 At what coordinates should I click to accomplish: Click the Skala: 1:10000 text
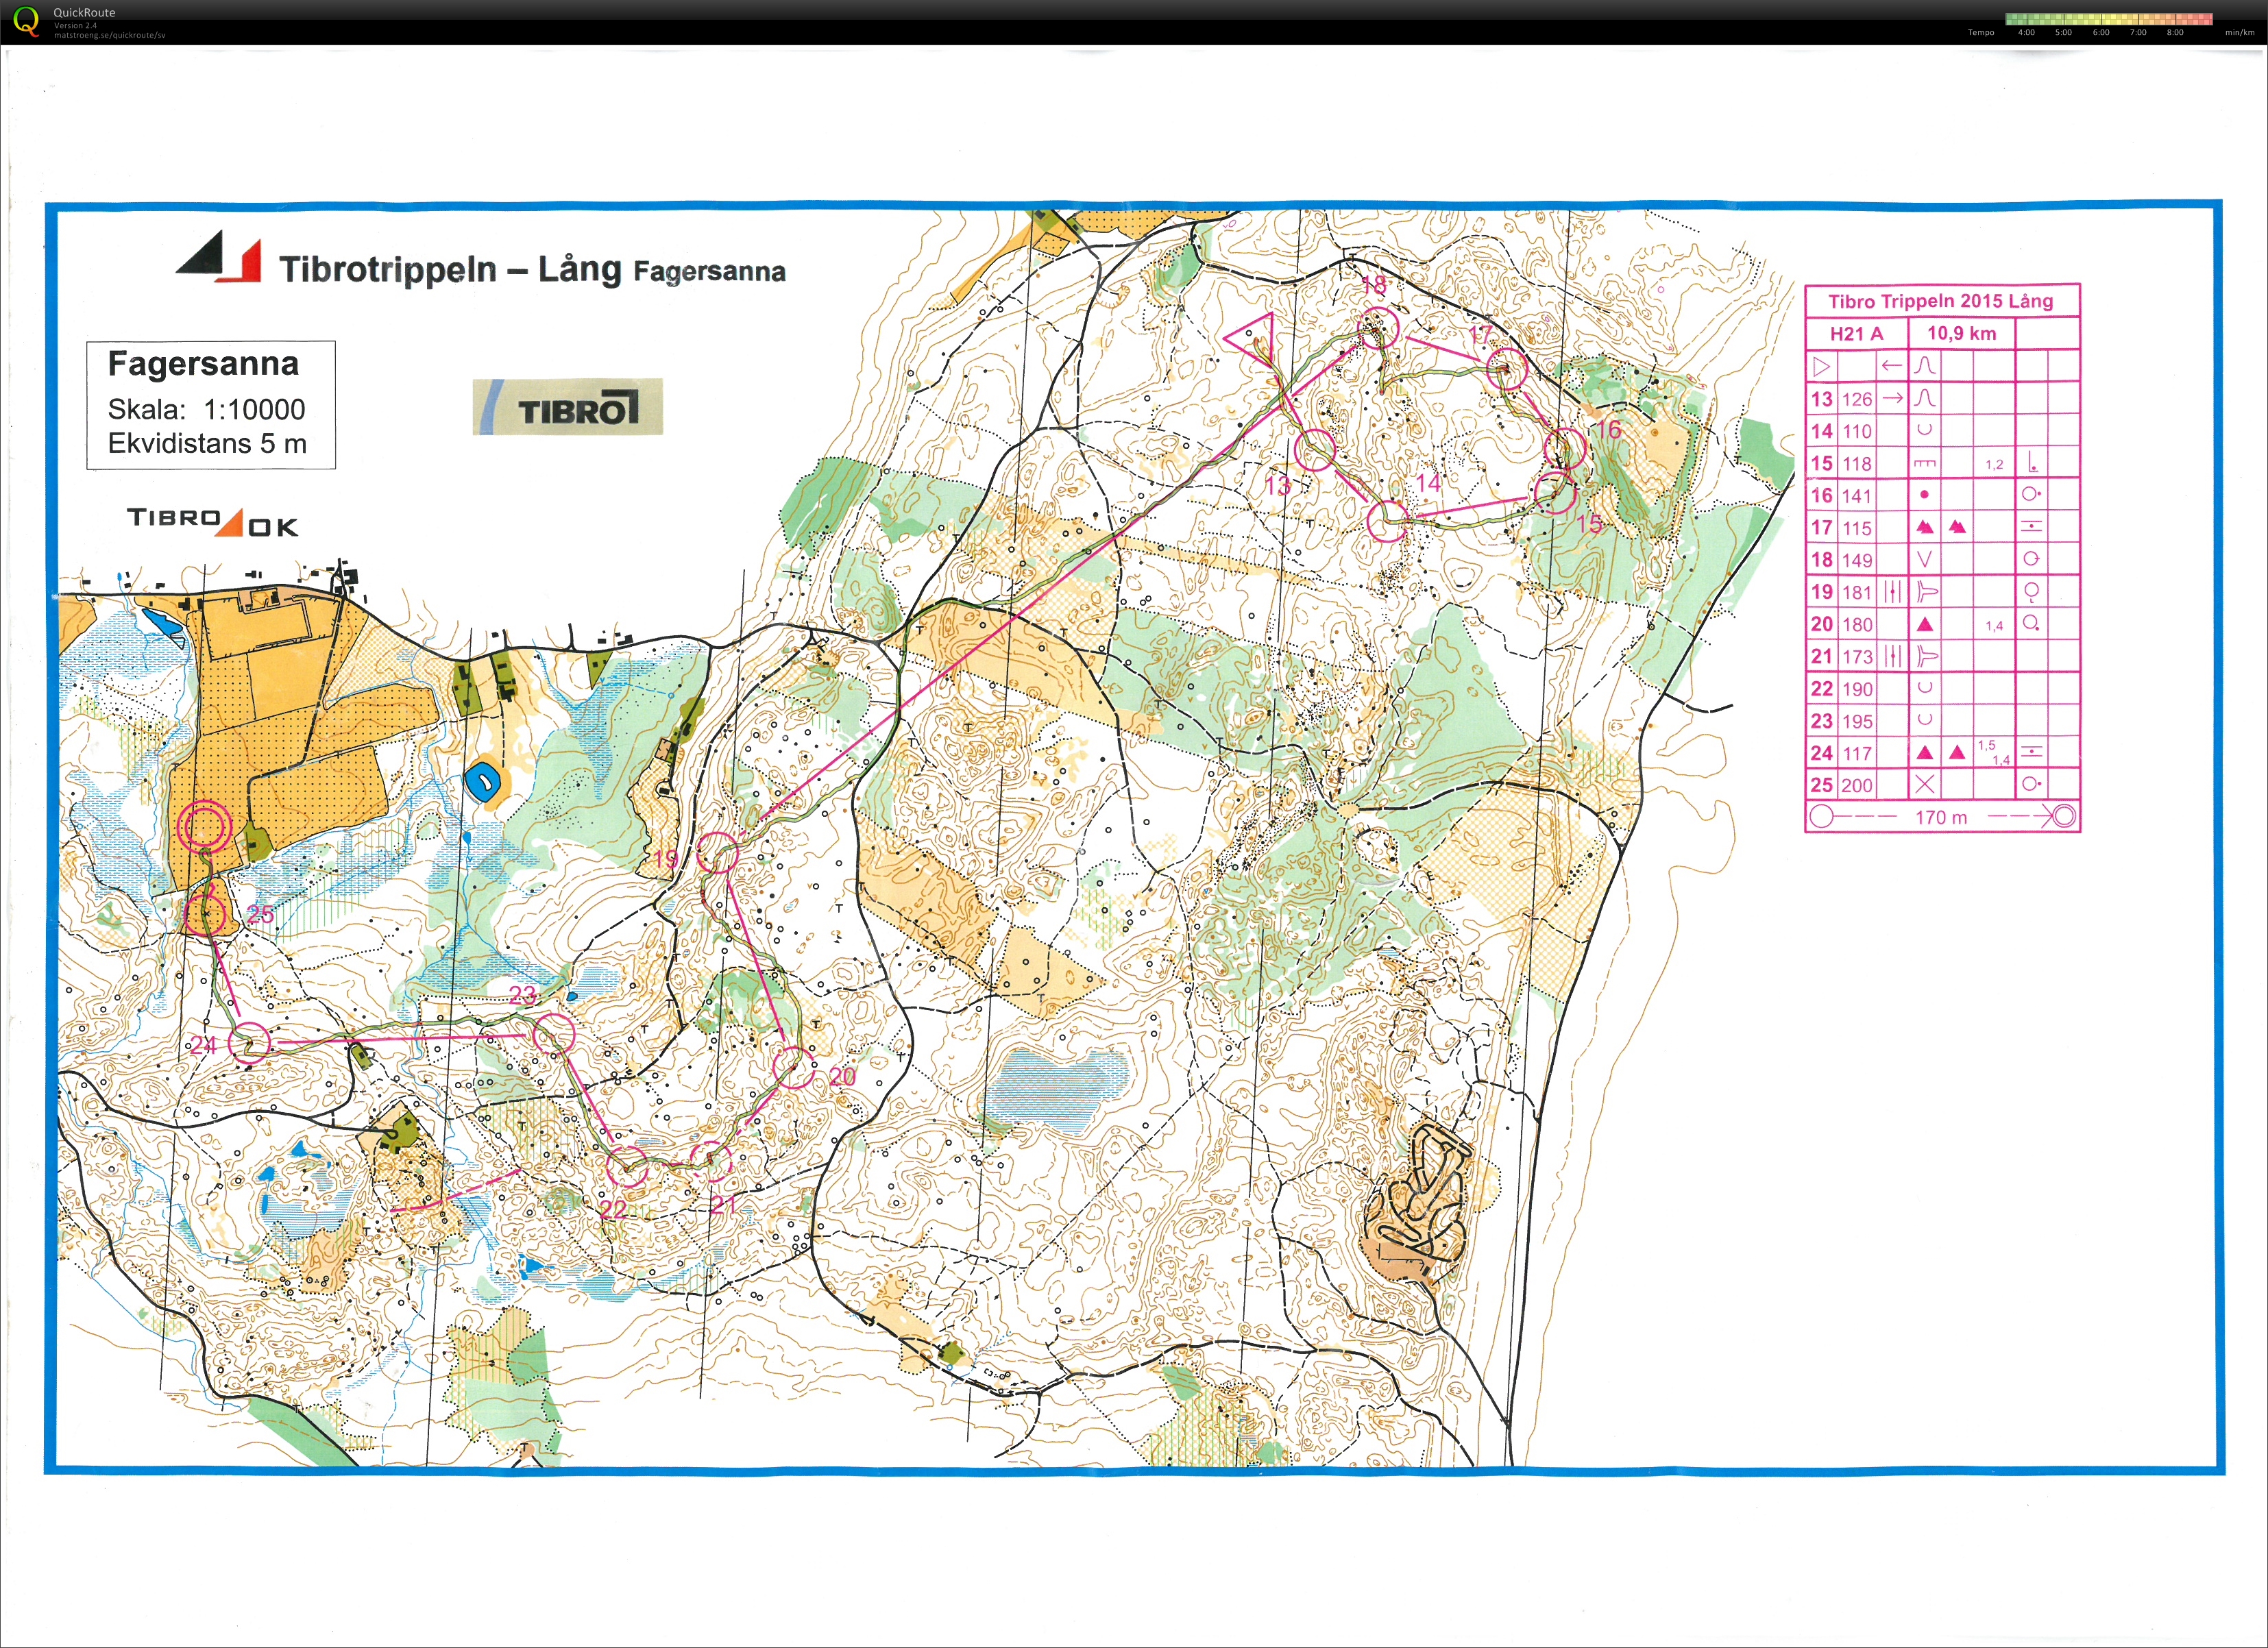206,409
